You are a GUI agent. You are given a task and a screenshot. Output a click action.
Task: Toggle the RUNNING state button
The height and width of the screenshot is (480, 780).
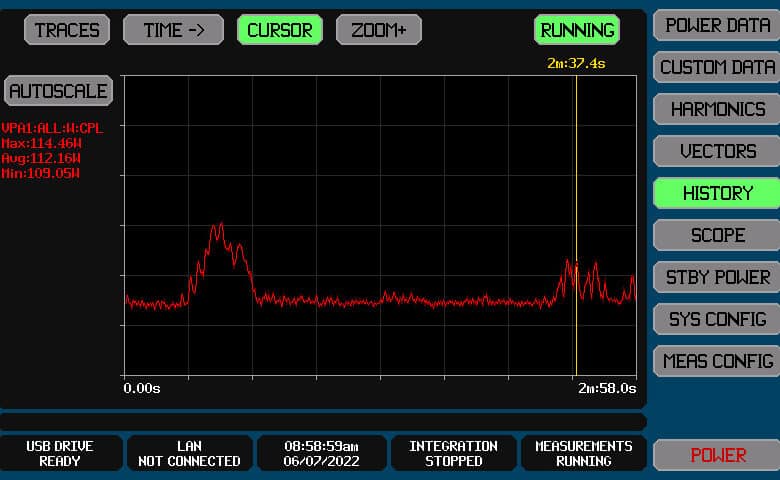tap(577, 30)
